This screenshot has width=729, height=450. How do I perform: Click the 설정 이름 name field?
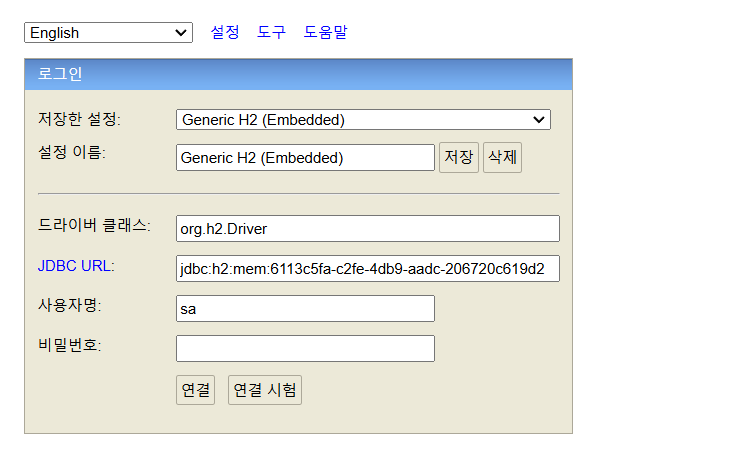point(305,158)
